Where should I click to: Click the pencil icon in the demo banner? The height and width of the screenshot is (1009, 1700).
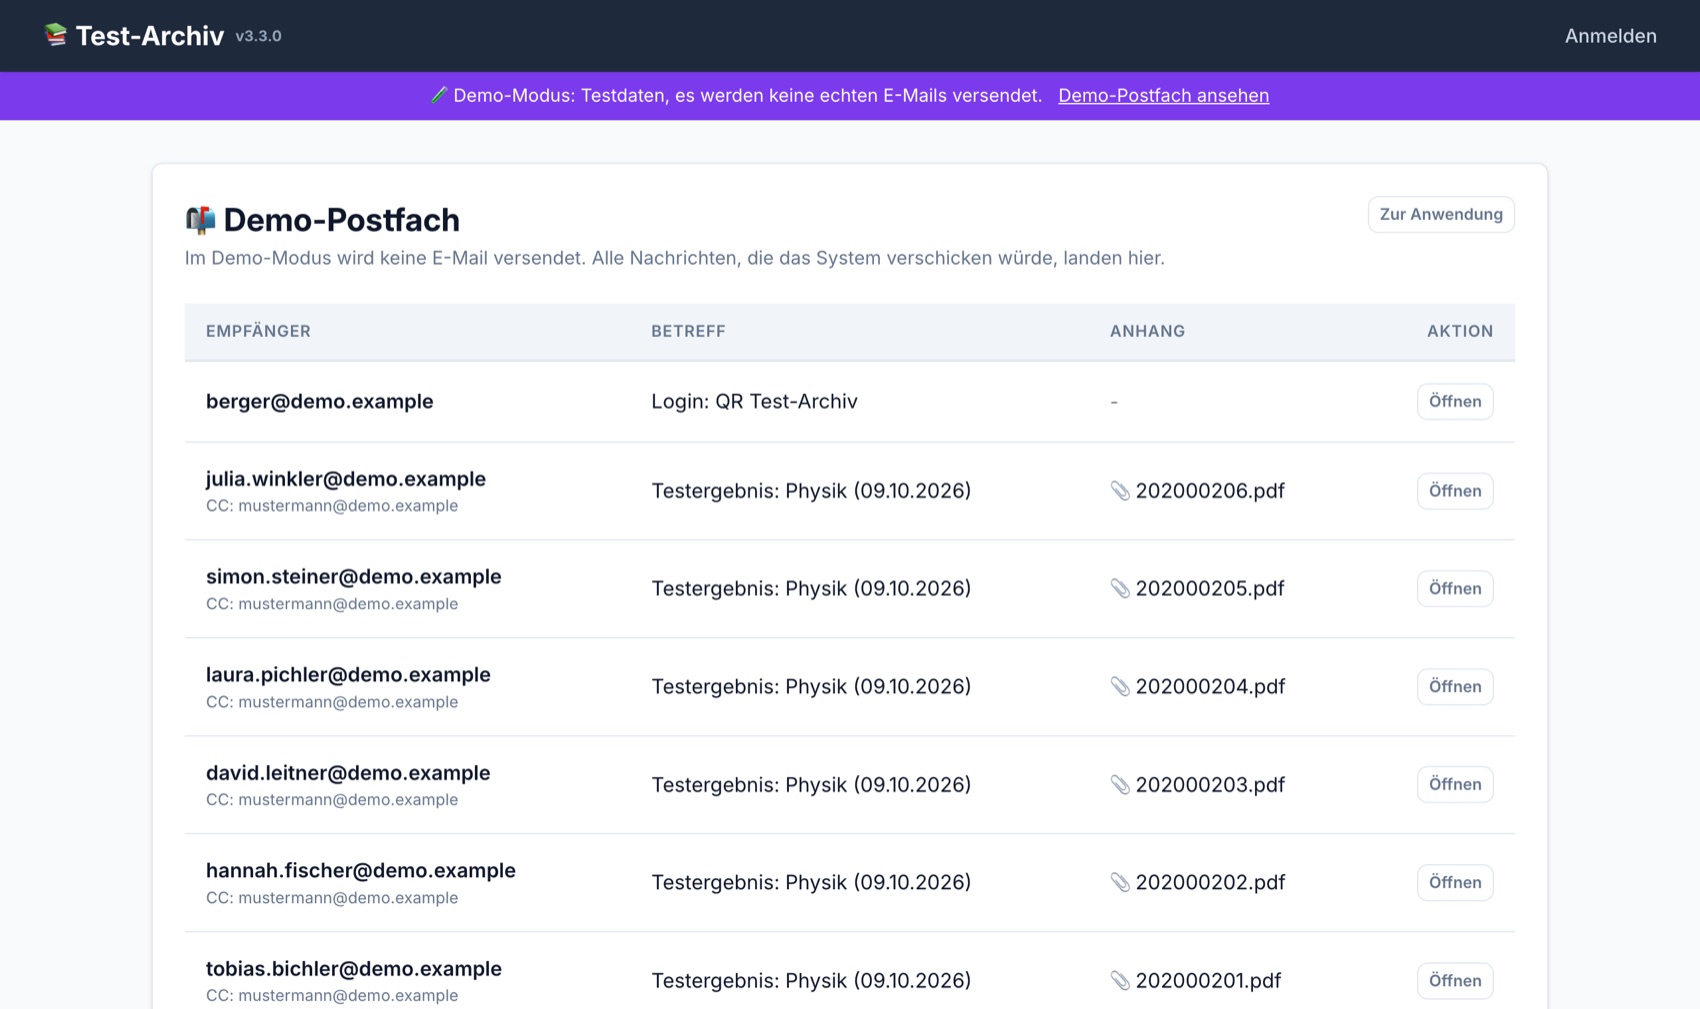(x=438, y=95)
